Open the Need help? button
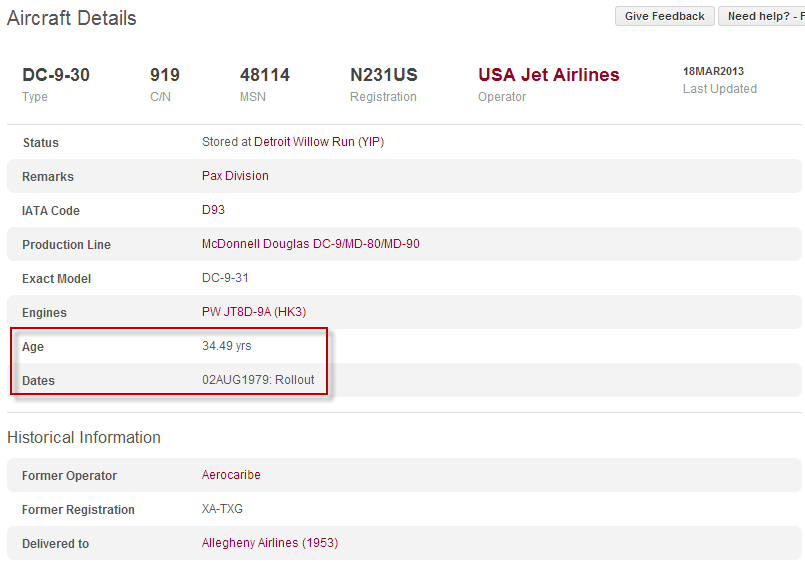The image size is (805, 566). pos(762,16)
